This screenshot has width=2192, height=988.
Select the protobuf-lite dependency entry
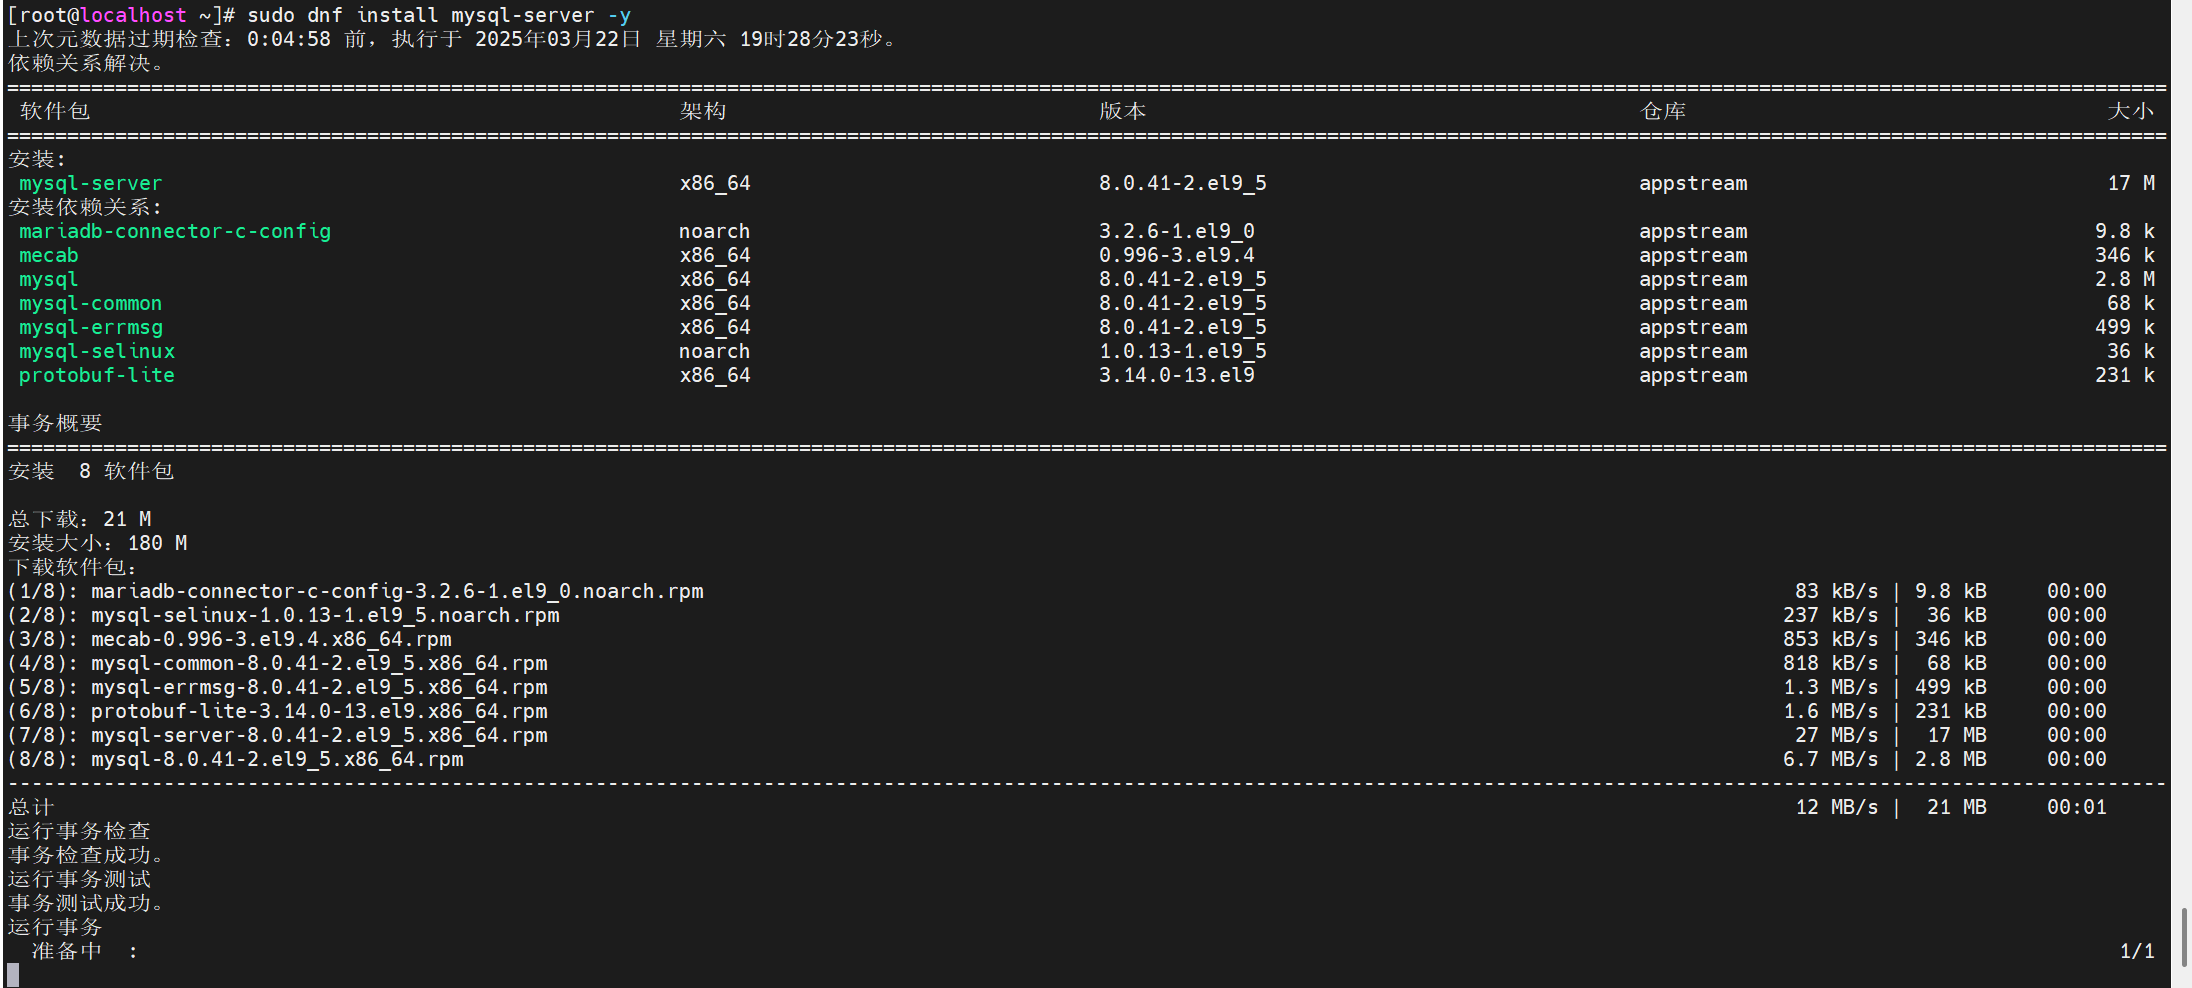pos(96,375)
